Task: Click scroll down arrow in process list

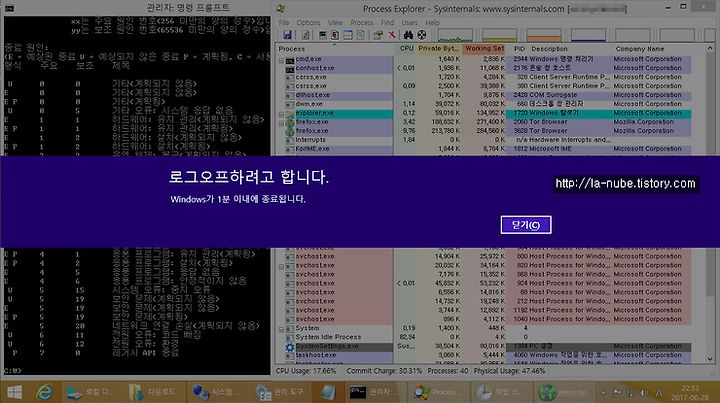Action: click(710, 359)
